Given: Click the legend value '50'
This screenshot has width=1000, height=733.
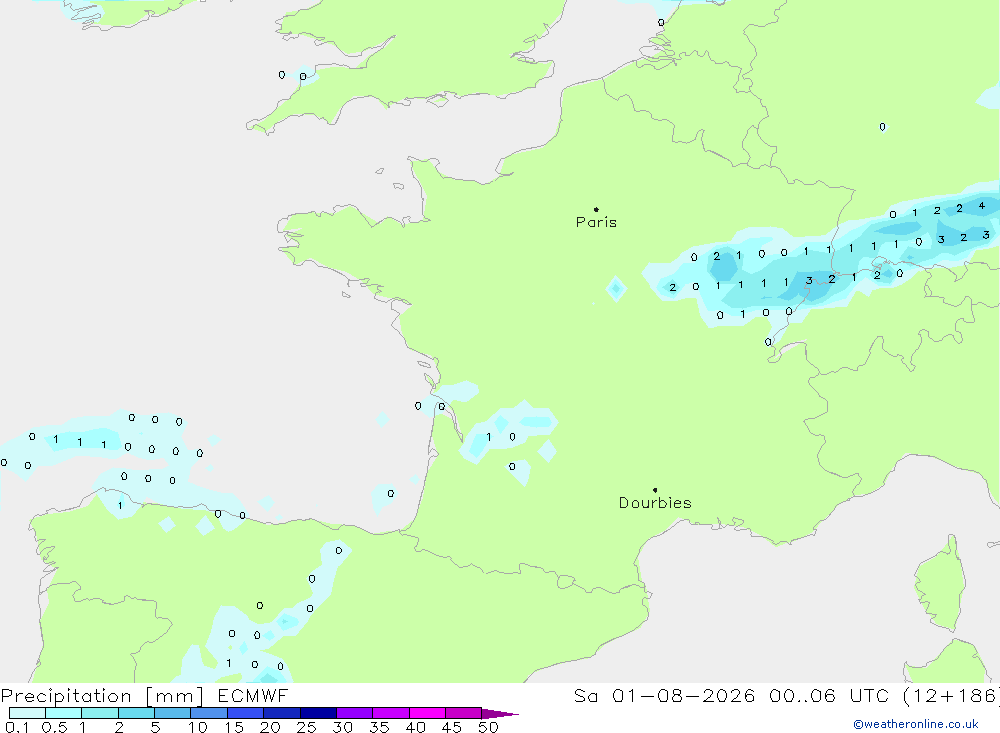Looking at the screenshot, I should [489, 727].
